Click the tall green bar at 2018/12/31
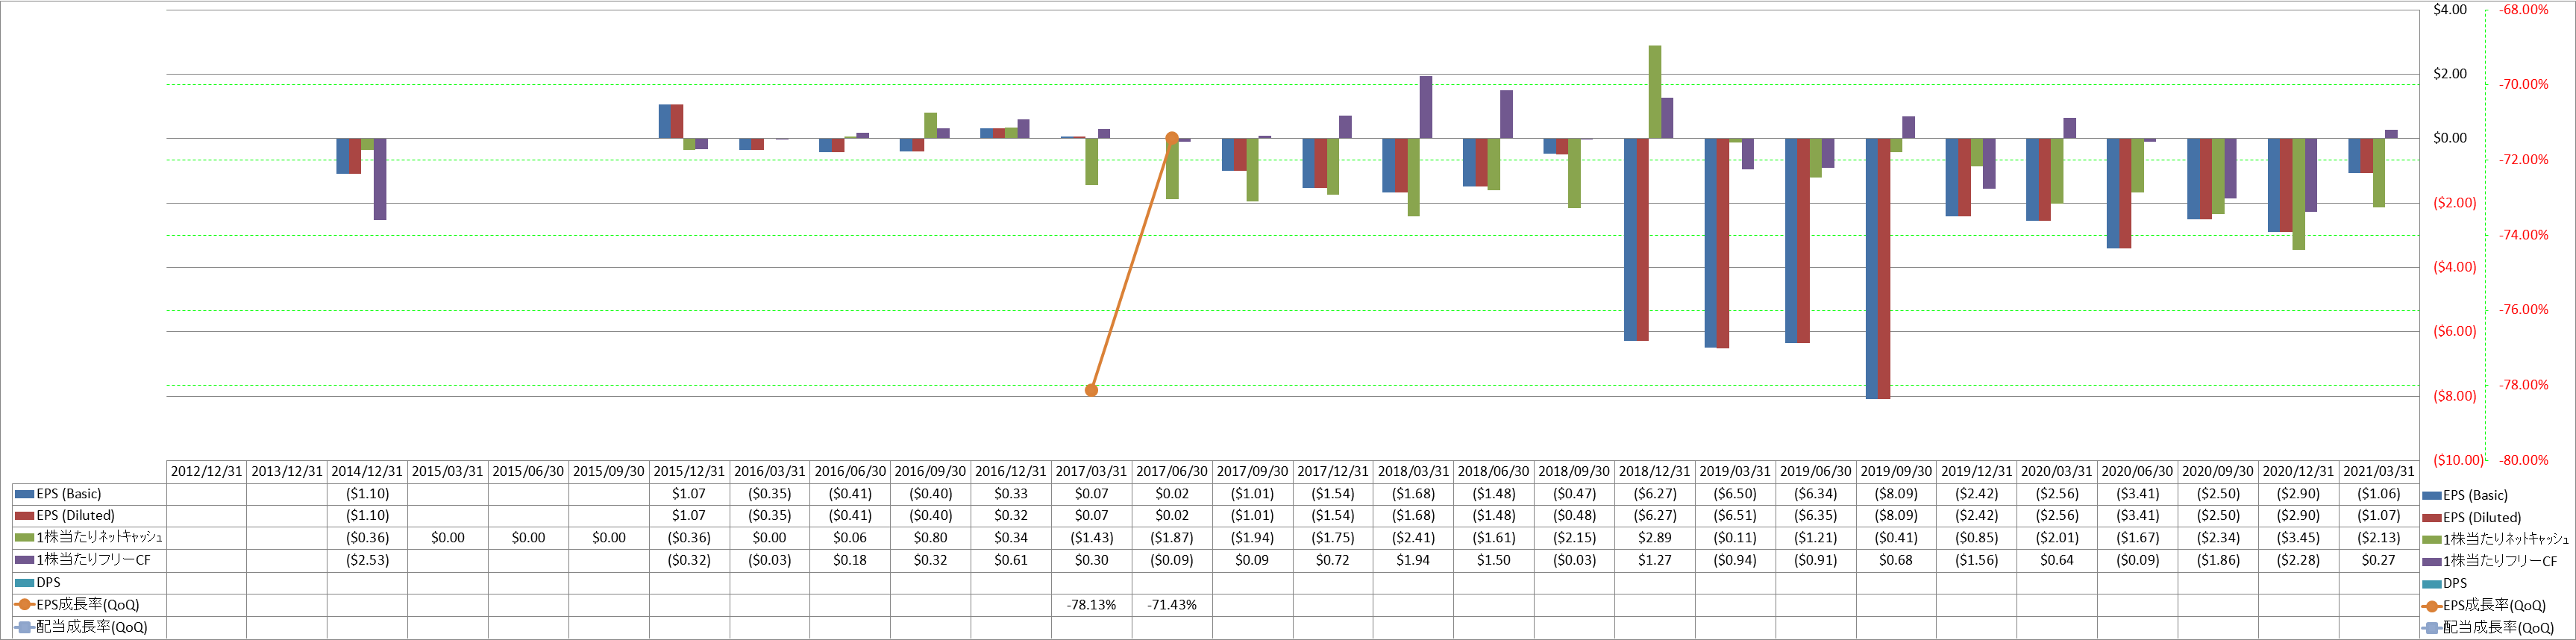Viewport: 2576px width, 640px height. pyautogui.click(x=1655, y=92)
